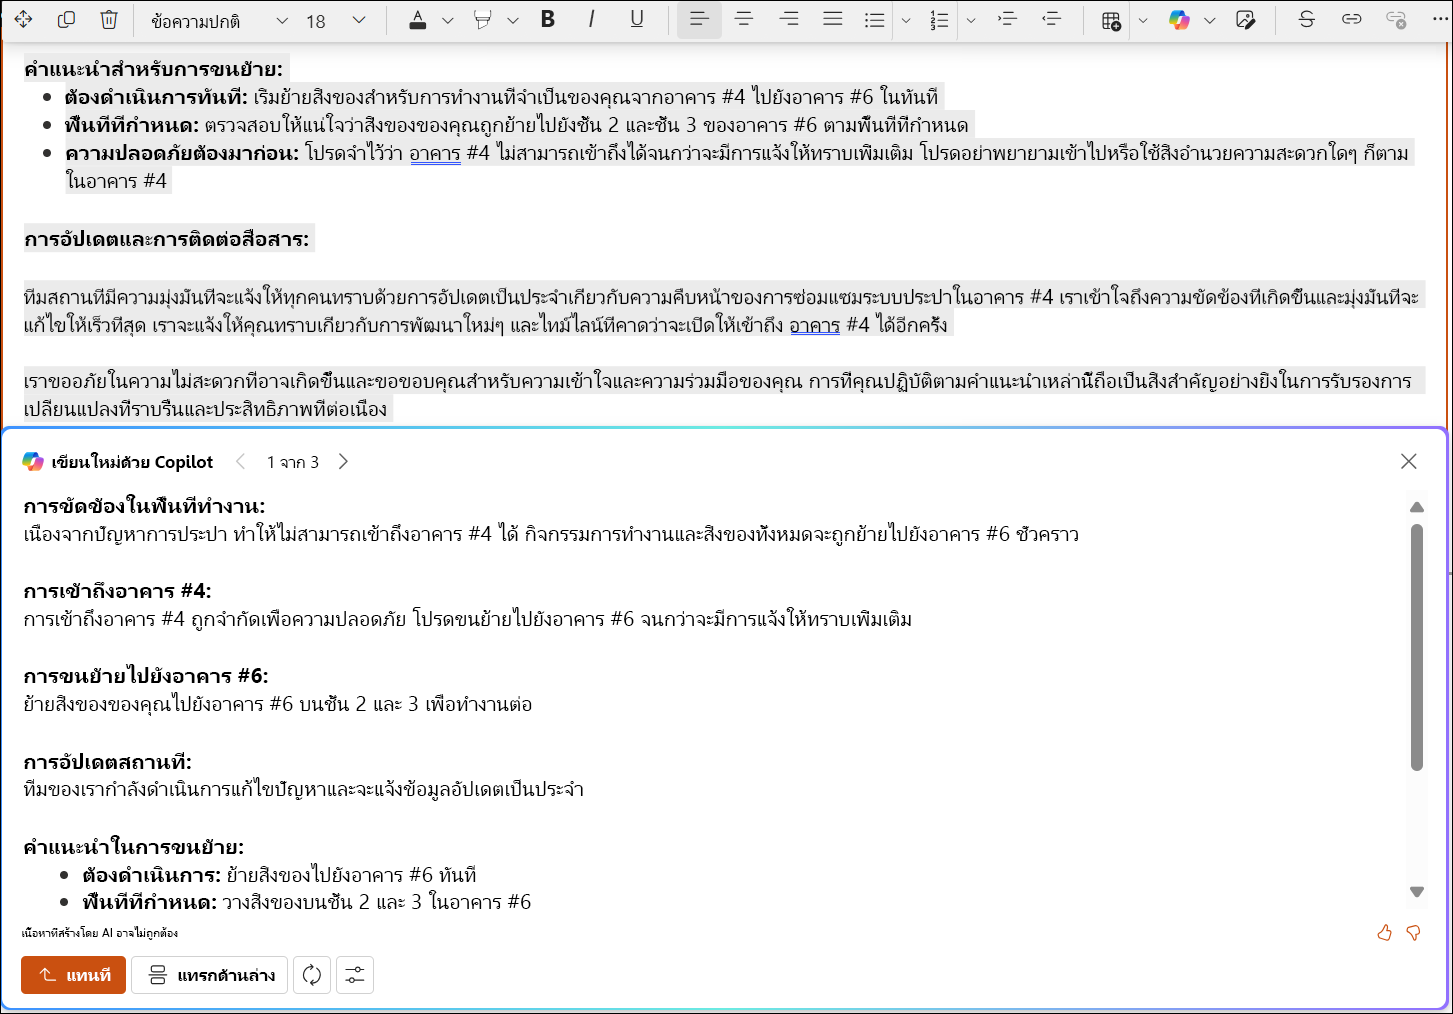Image resolution: width=1453 pixels, height=1014 pixels.
Task: Click underlined อาคาร in safety bullet
Action: click(435, 153)
